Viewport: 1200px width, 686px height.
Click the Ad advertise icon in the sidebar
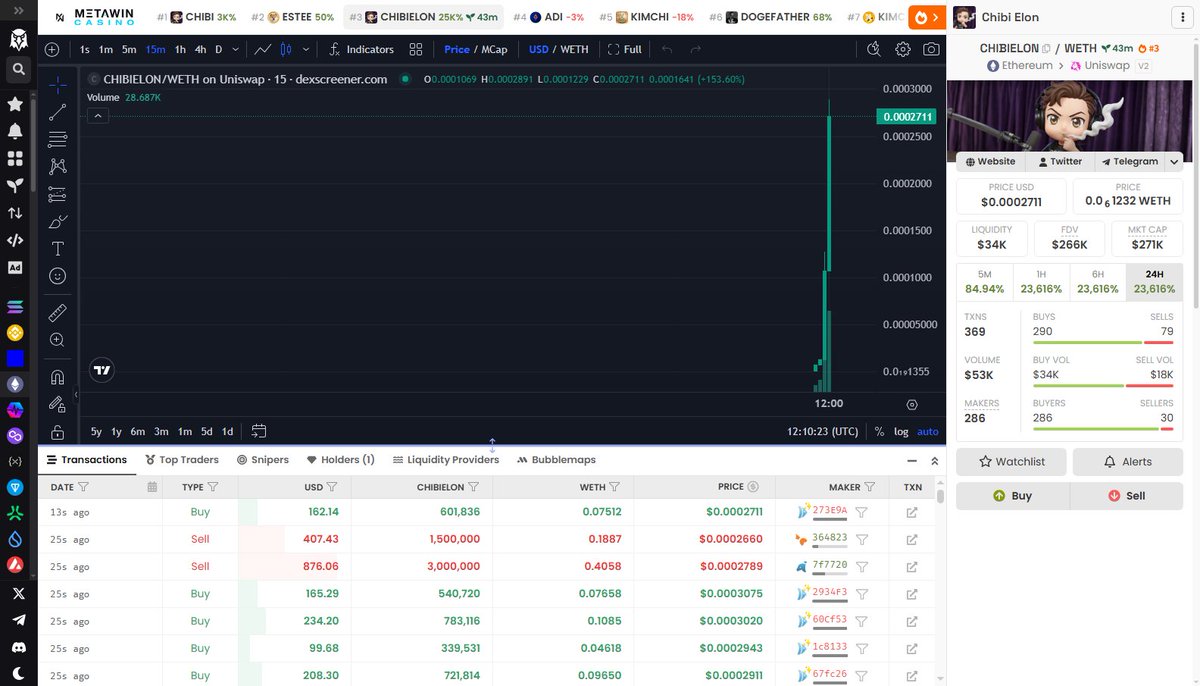(x=15, y=267)
